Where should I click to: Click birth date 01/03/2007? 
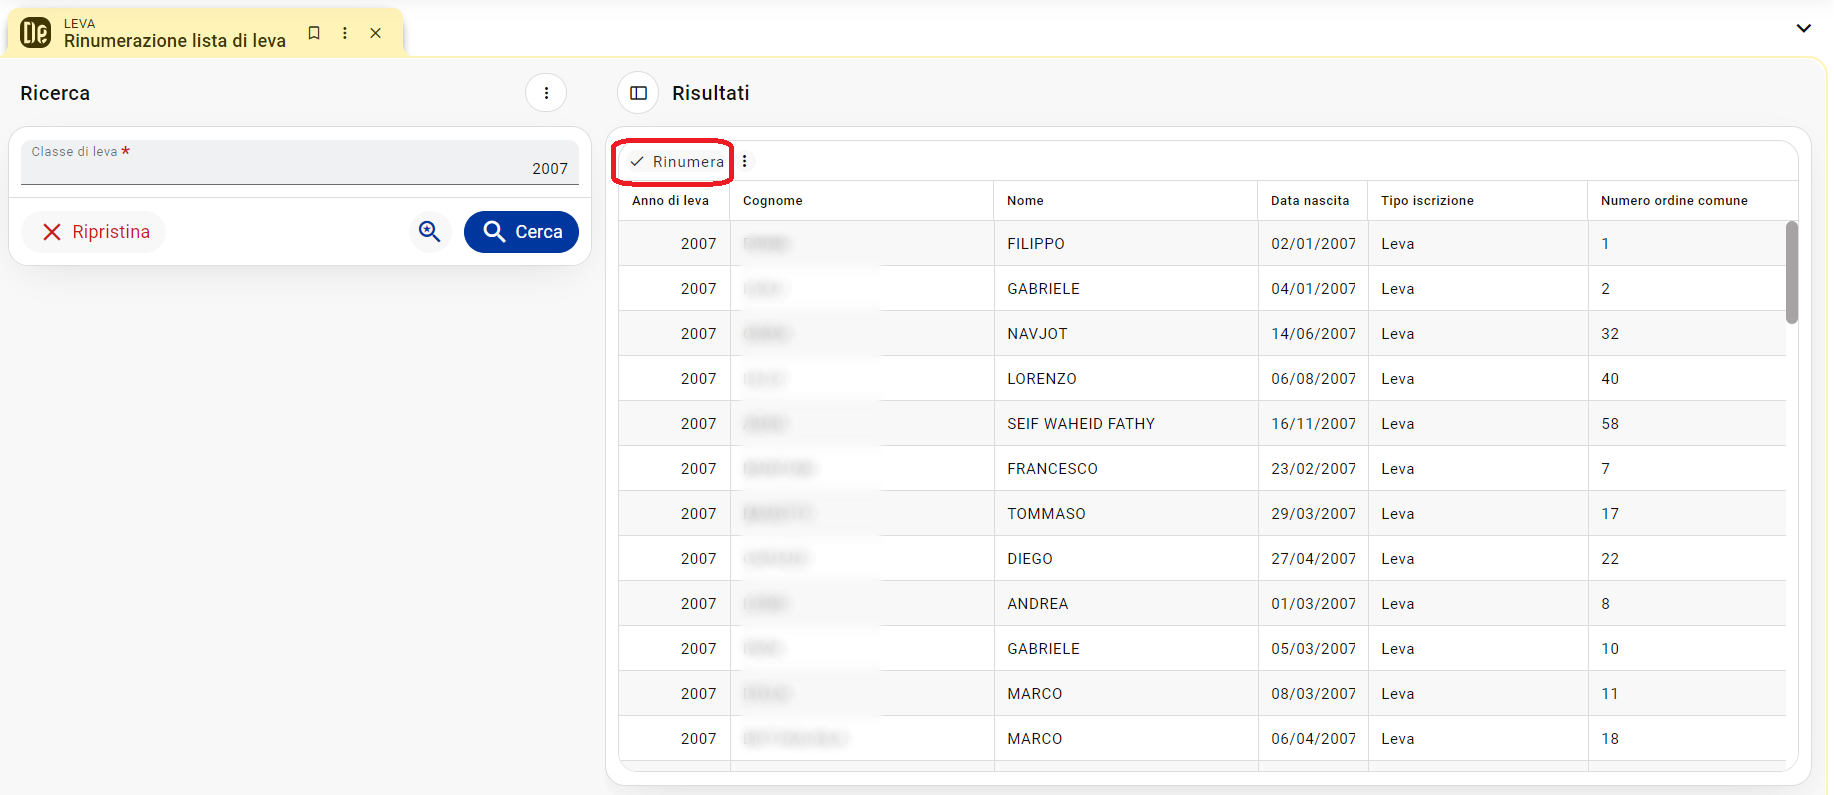coord(1314,604)
